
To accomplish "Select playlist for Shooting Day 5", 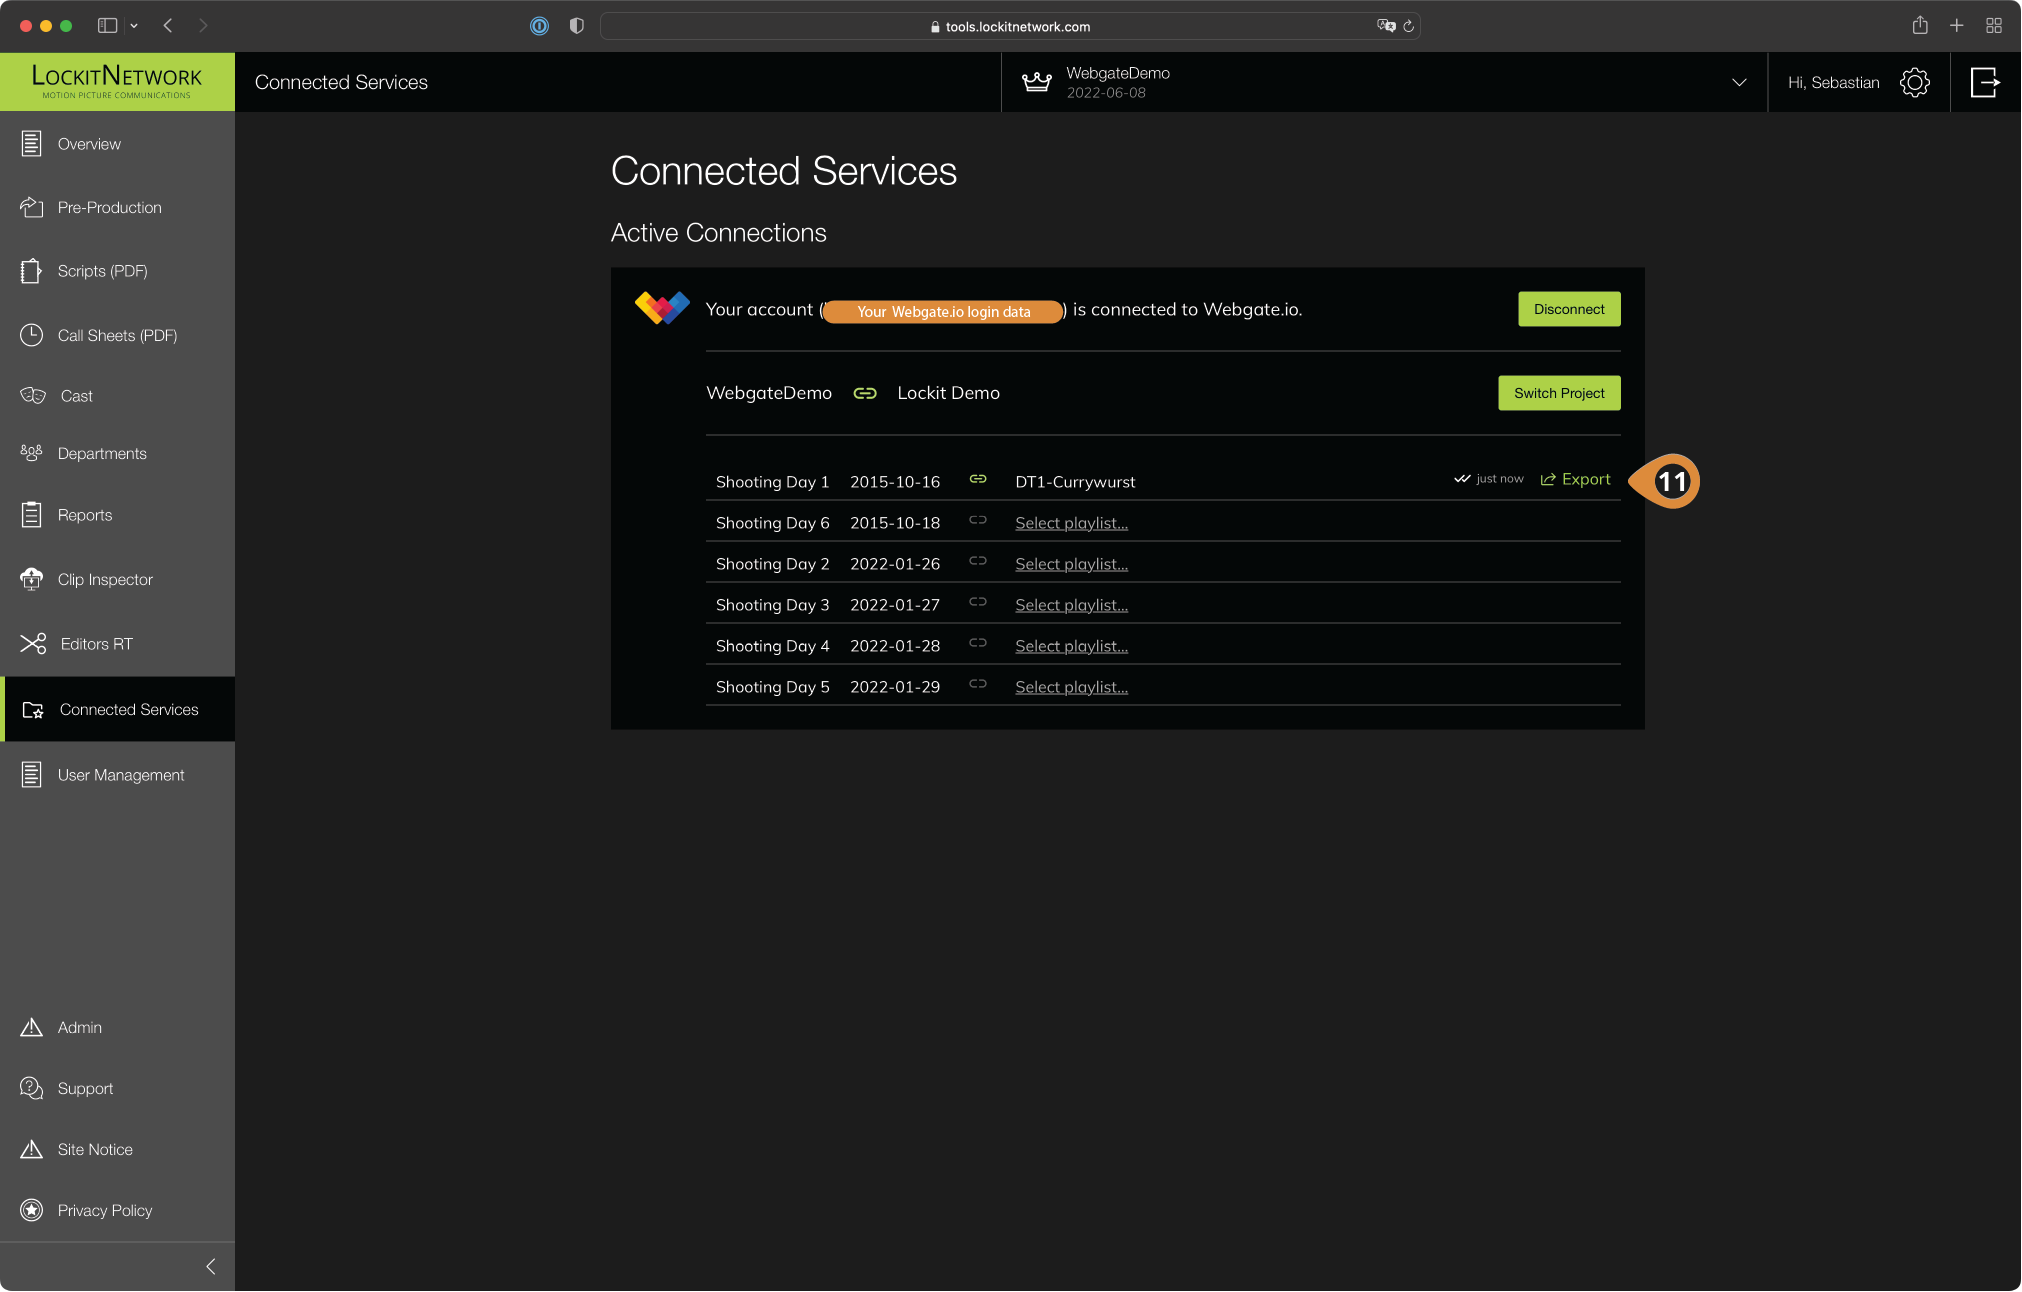I will (1071, 687).
